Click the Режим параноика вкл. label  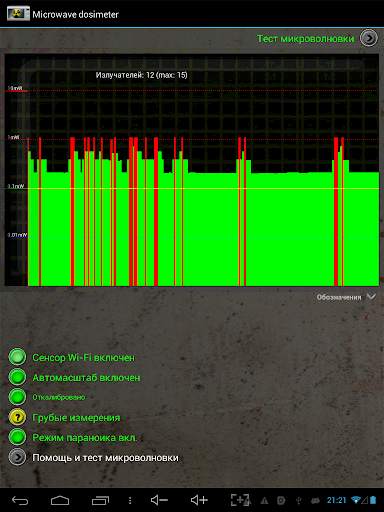pos(84,437)
